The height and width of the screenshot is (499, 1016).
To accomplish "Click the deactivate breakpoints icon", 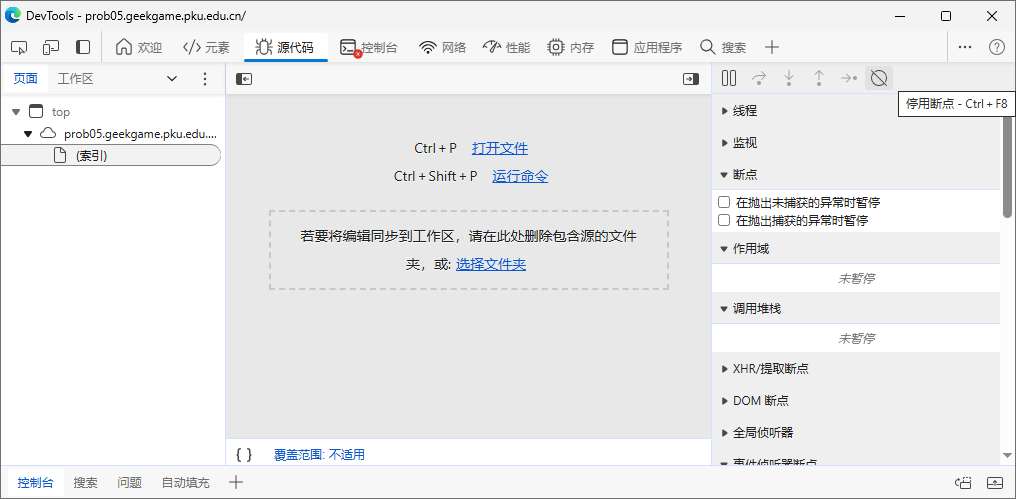I will (879, 78).
